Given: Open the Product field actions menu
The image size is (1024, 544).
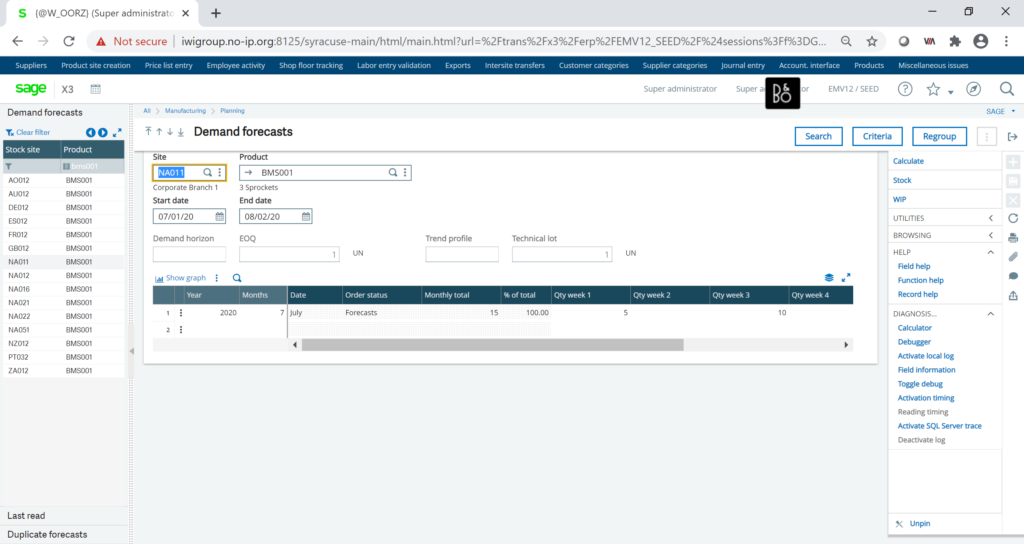Looking at the screenshot, I should pyautogui.click(x=405, y=172).
